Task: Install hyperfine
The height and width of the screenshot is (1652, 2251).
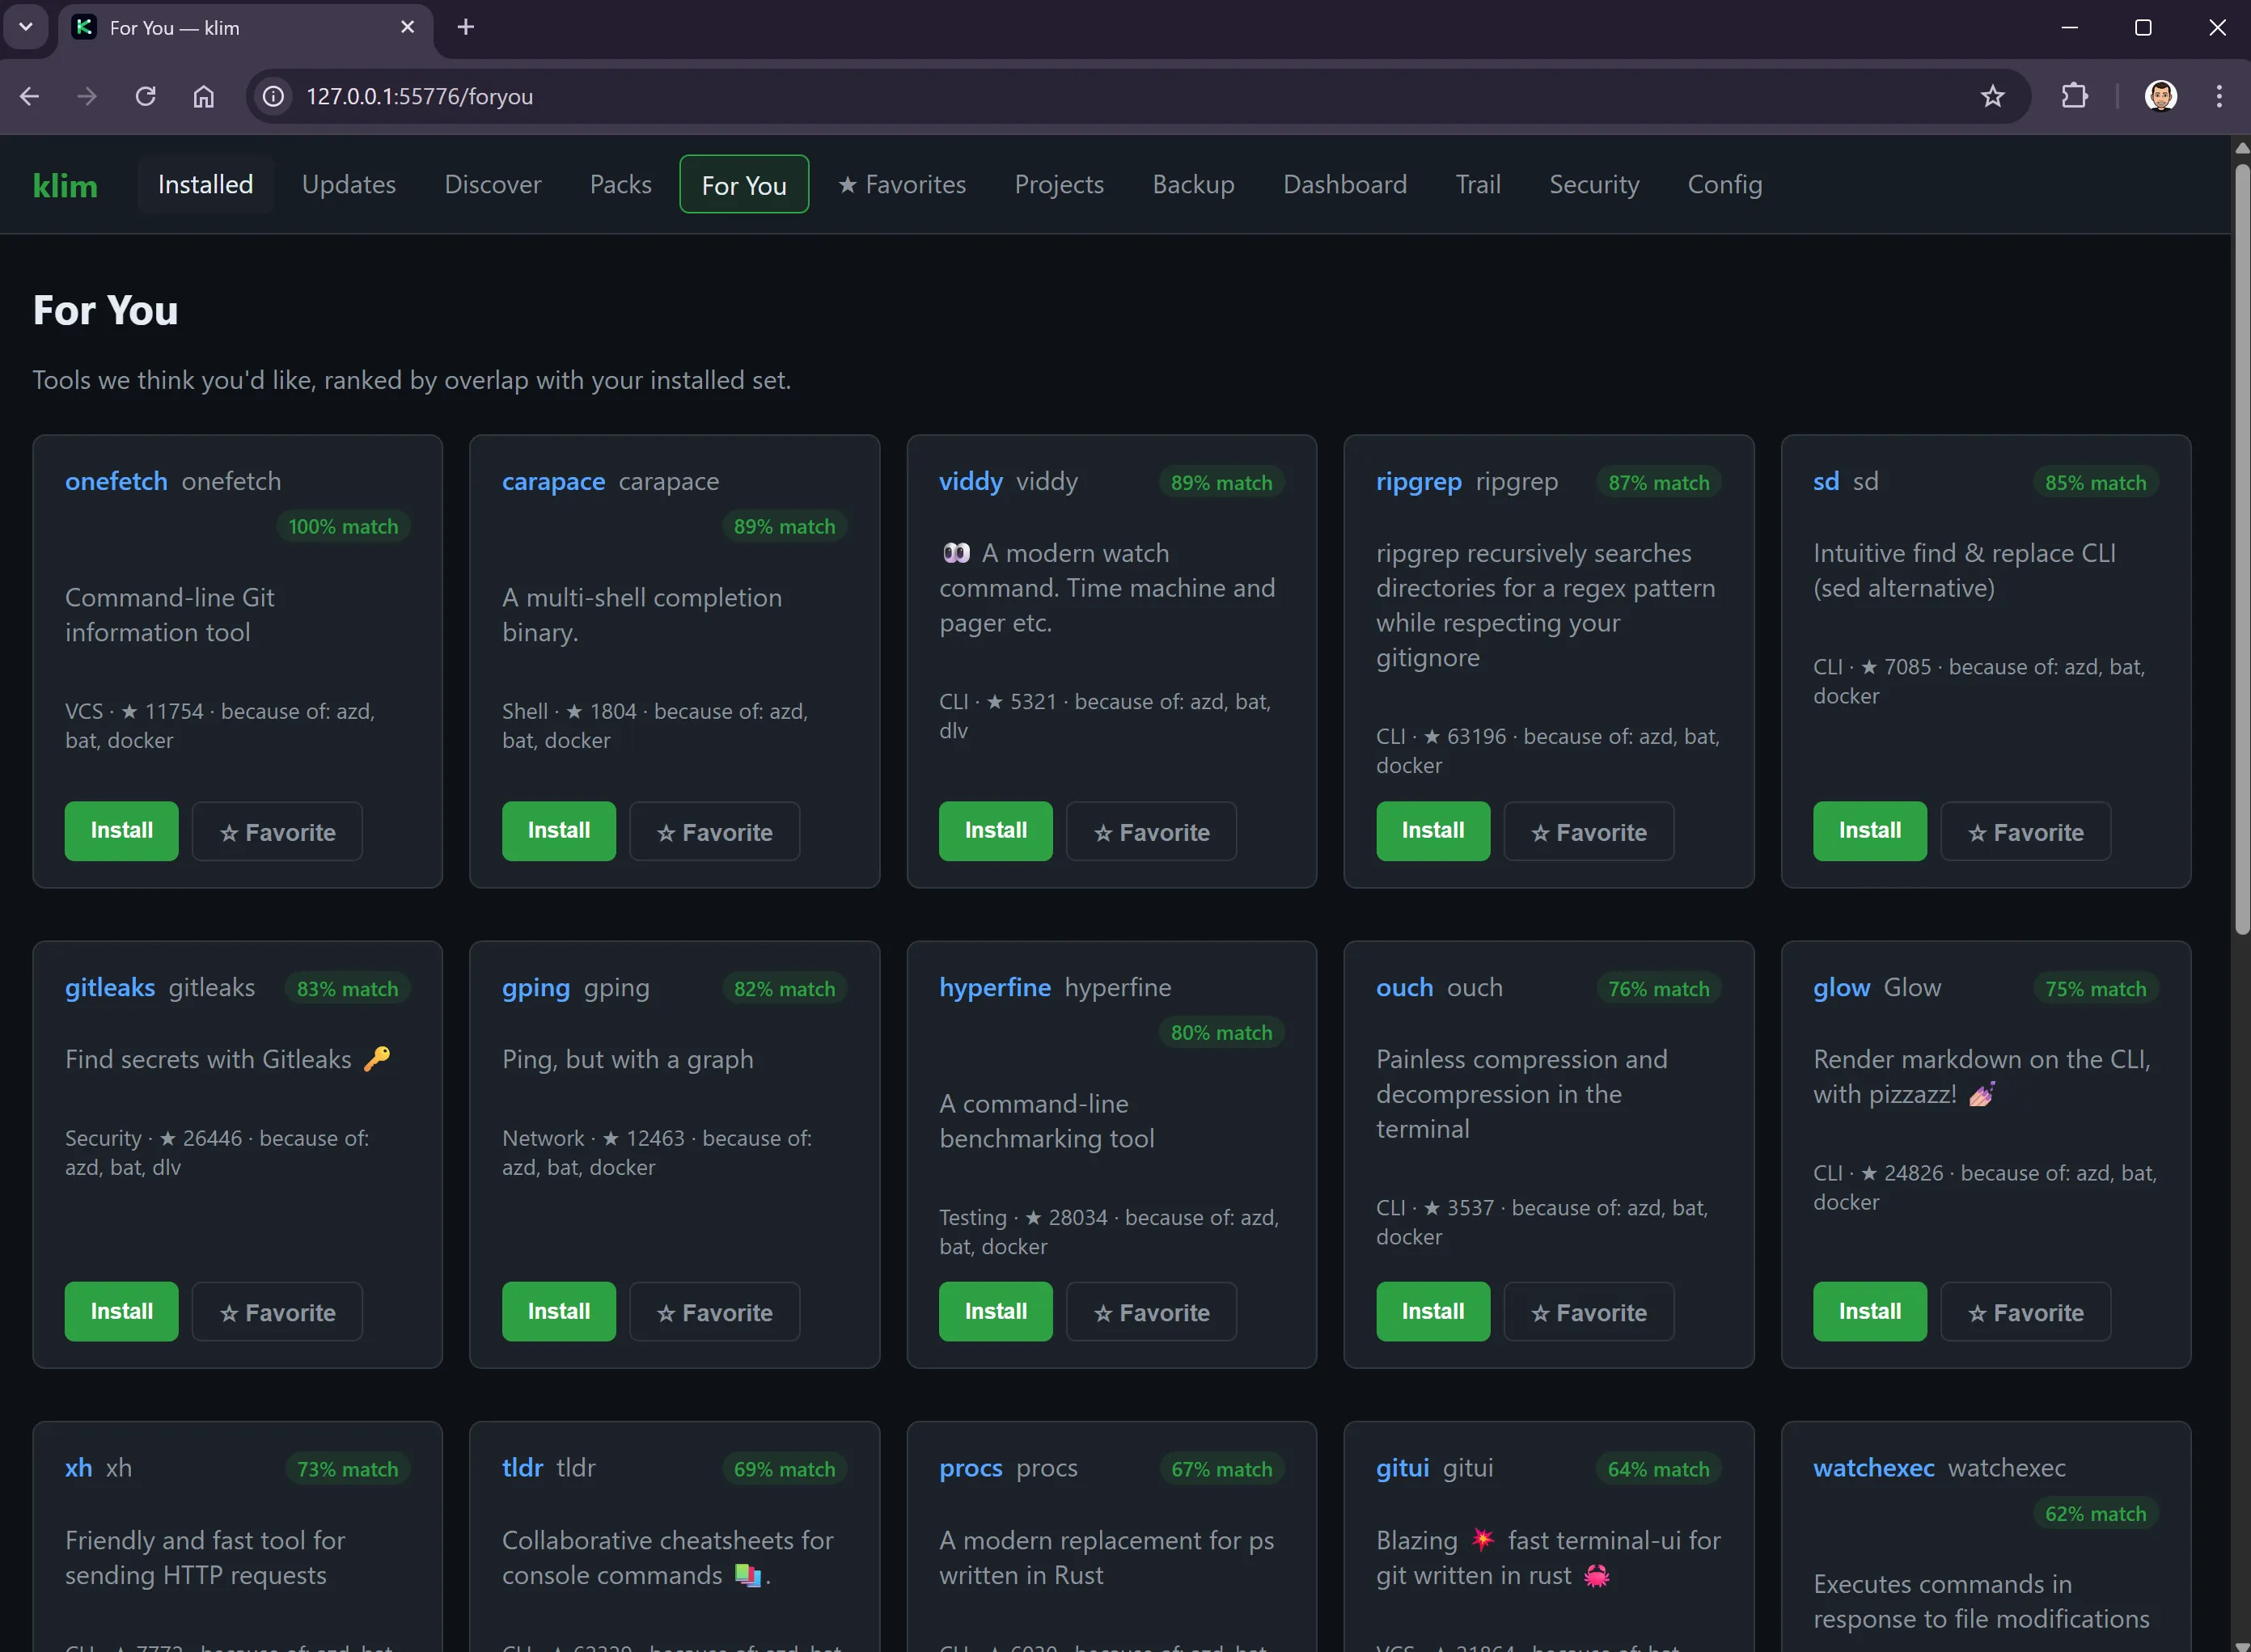Action: point(996,1311)
